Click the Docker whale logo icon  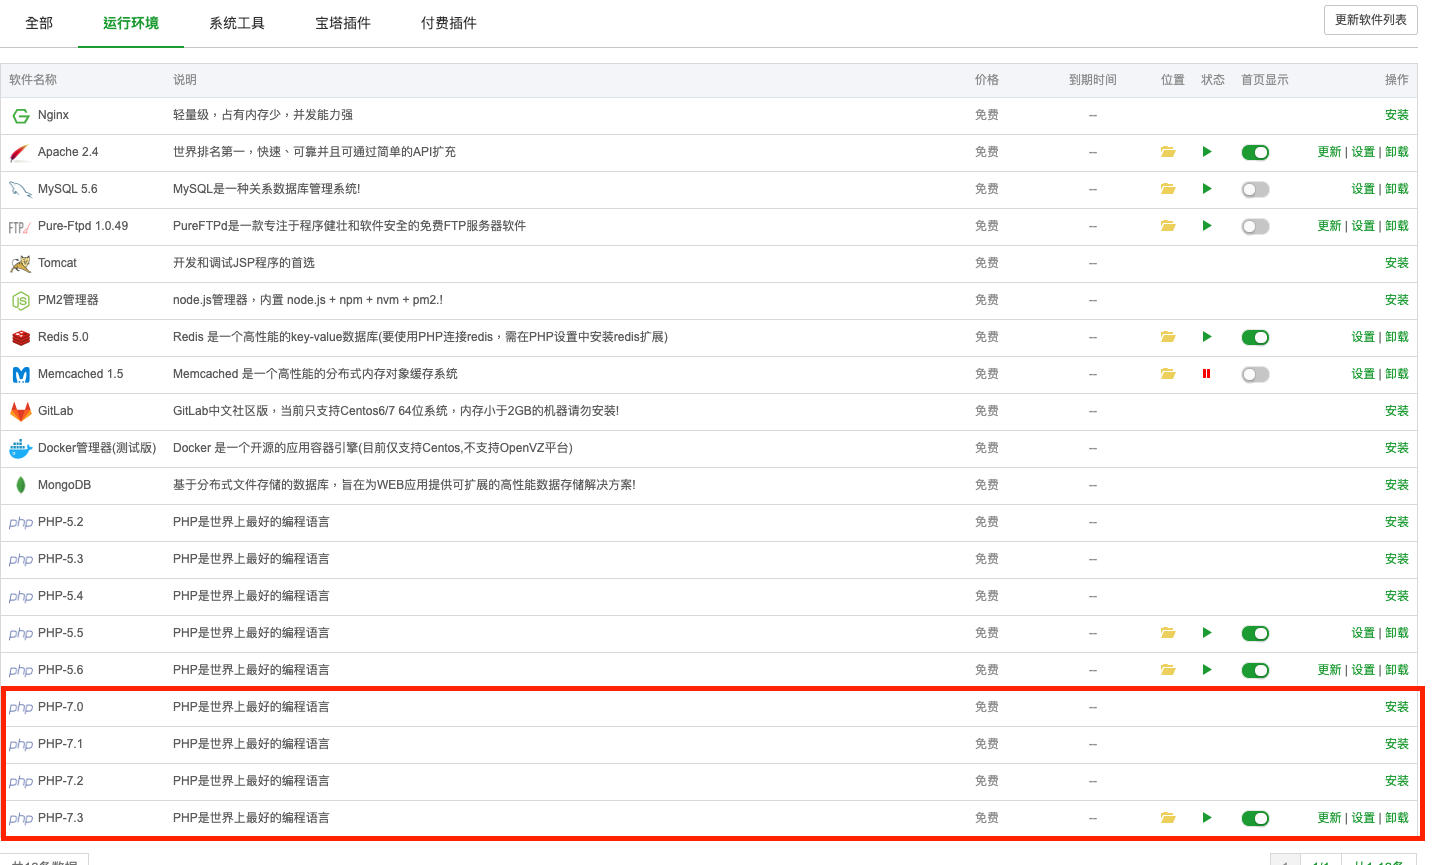(21, 449)
